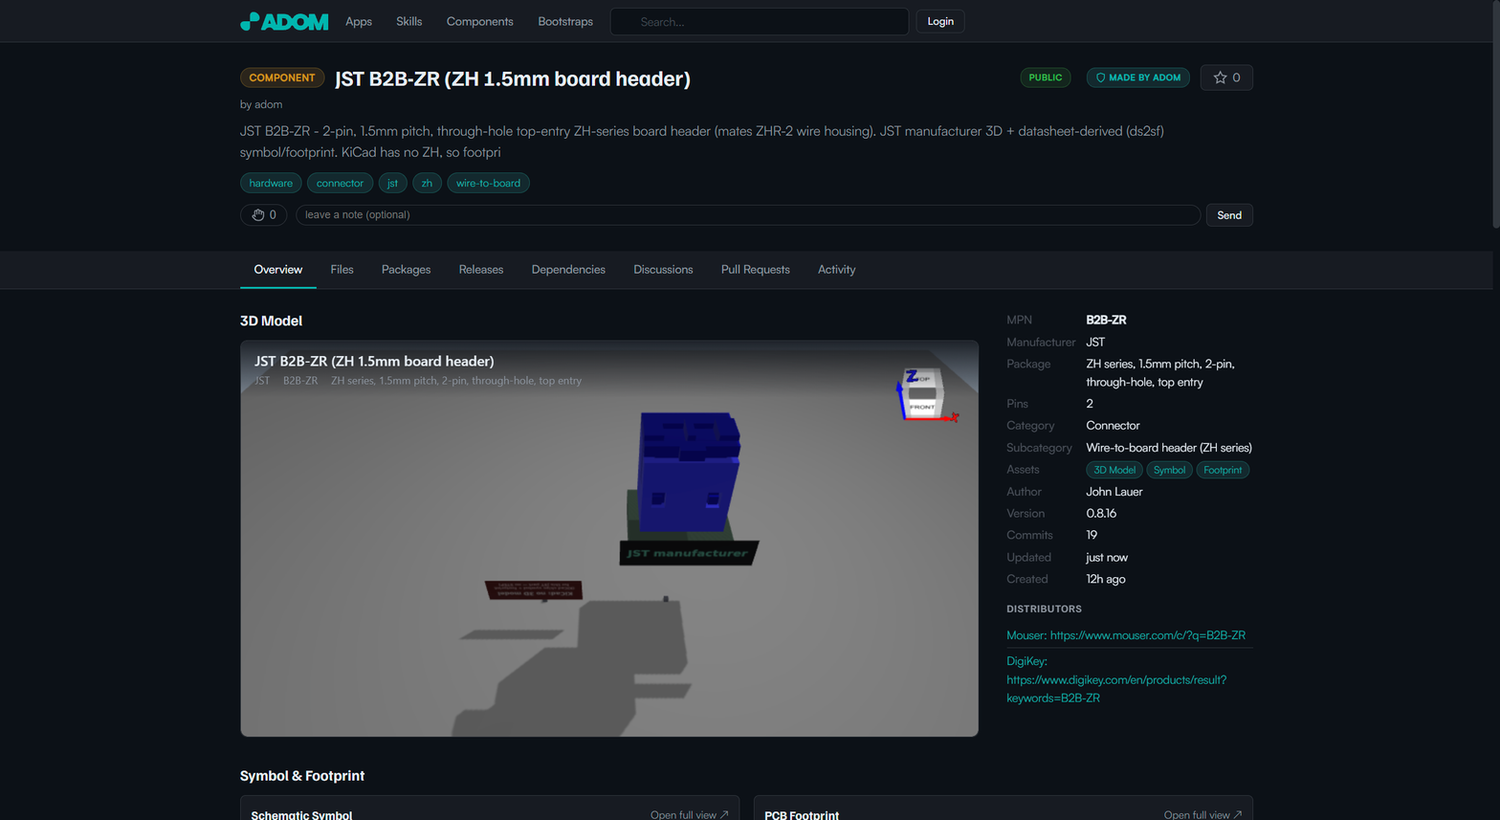The width and height of the screenshot is (1500, 820).
Task: Click the Login button
Action: click(940, 21)
